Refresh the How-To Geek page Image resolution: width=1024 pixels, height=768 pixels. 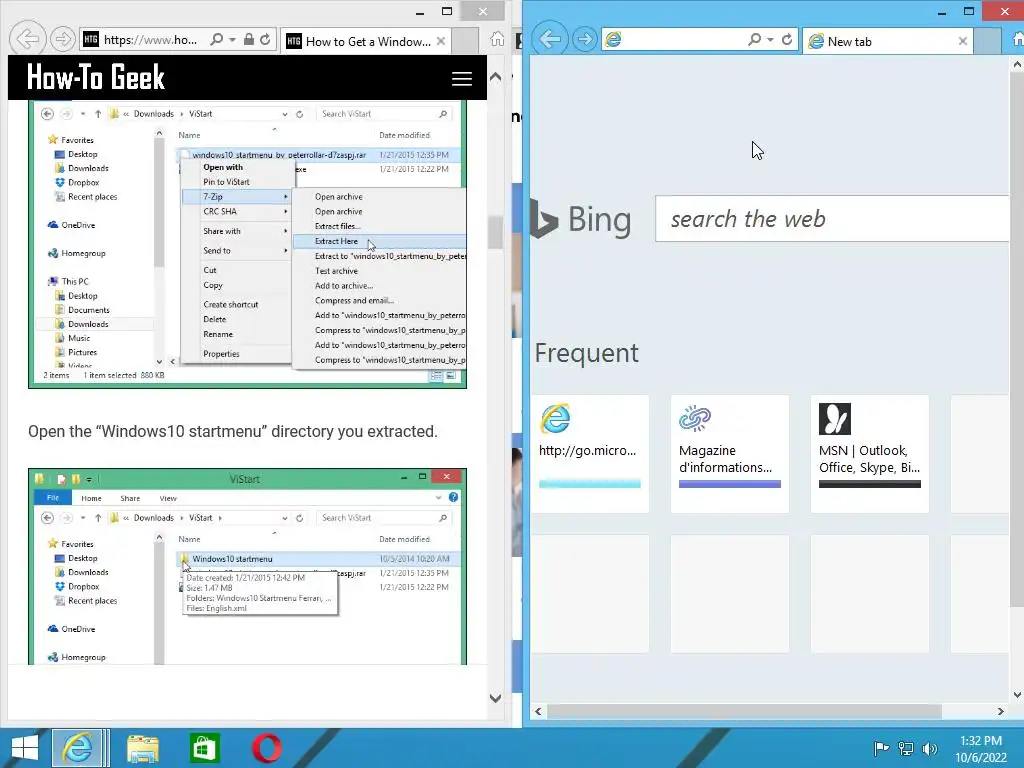[x=265, y=40]
